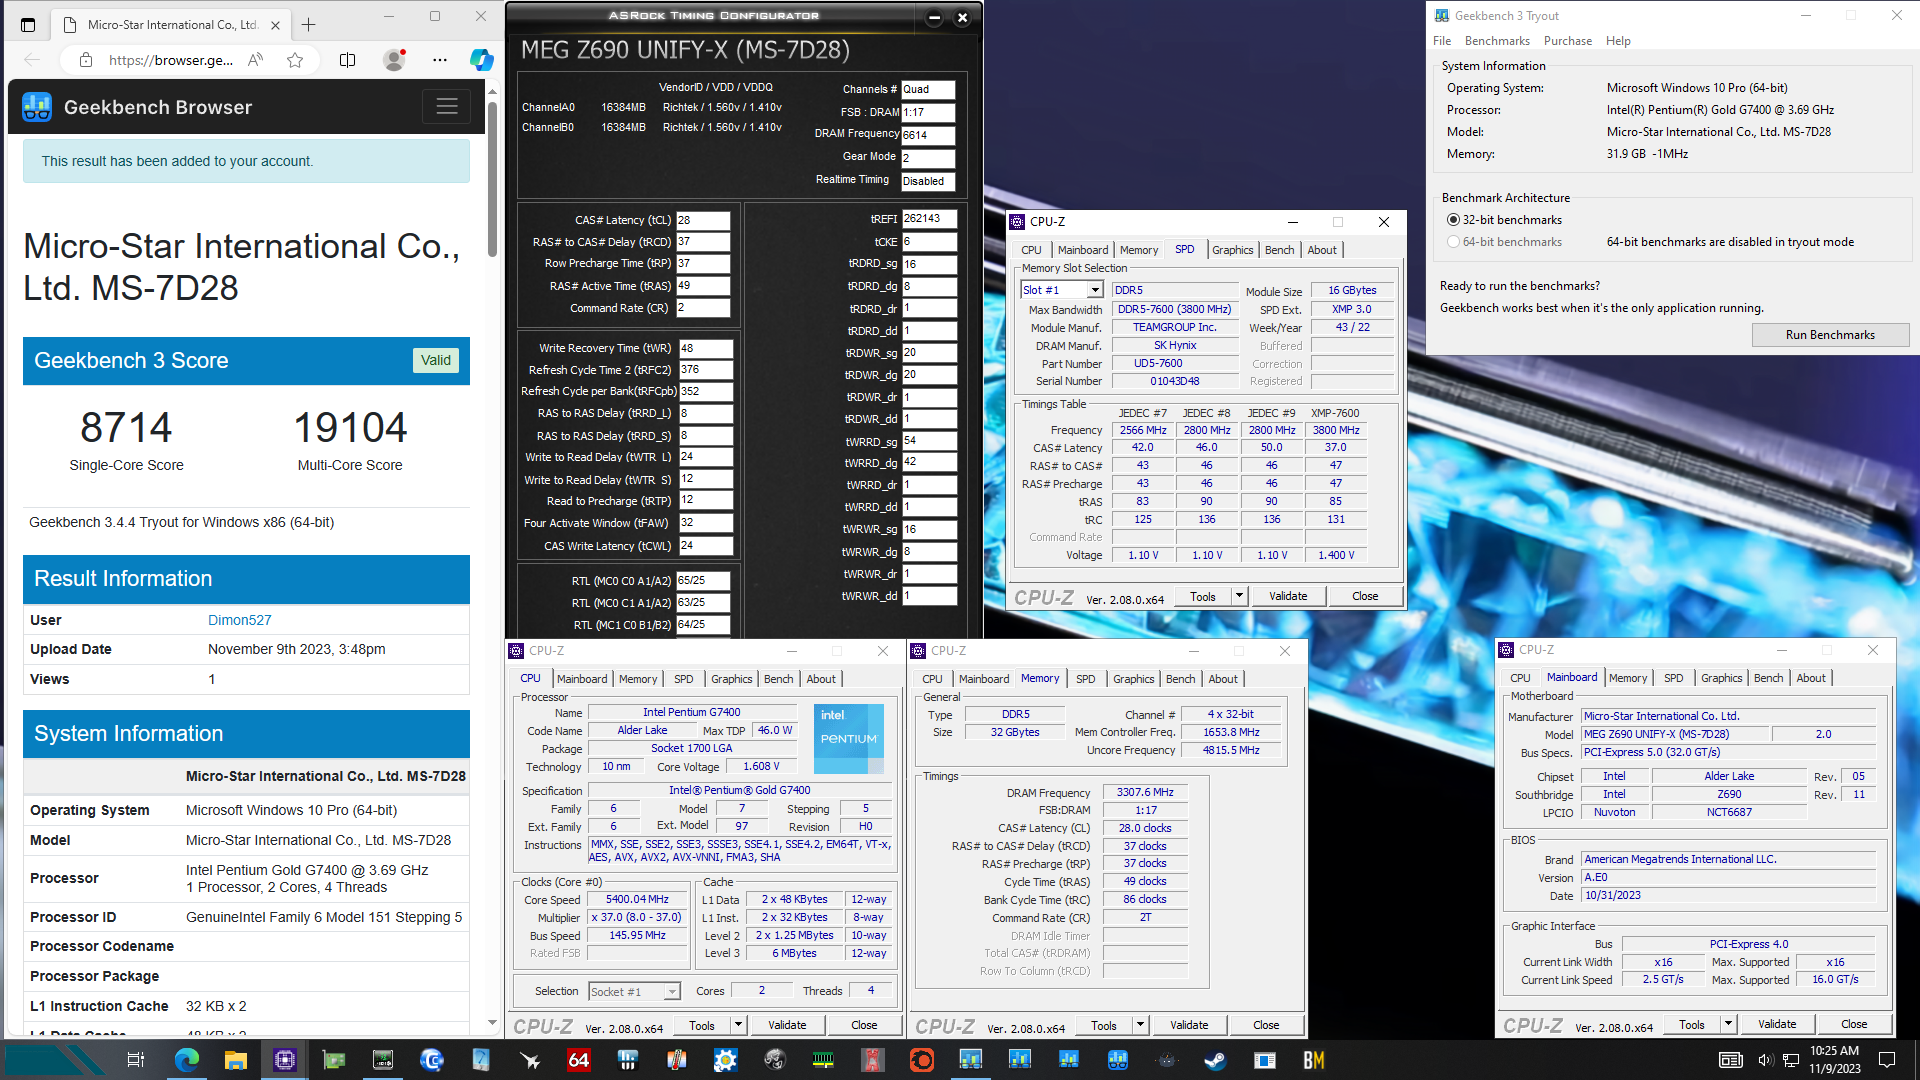Open the Dimon527 user link
Viewport: 1920px width, 1080px height.
pyautogui.click(x=239, y=620)
